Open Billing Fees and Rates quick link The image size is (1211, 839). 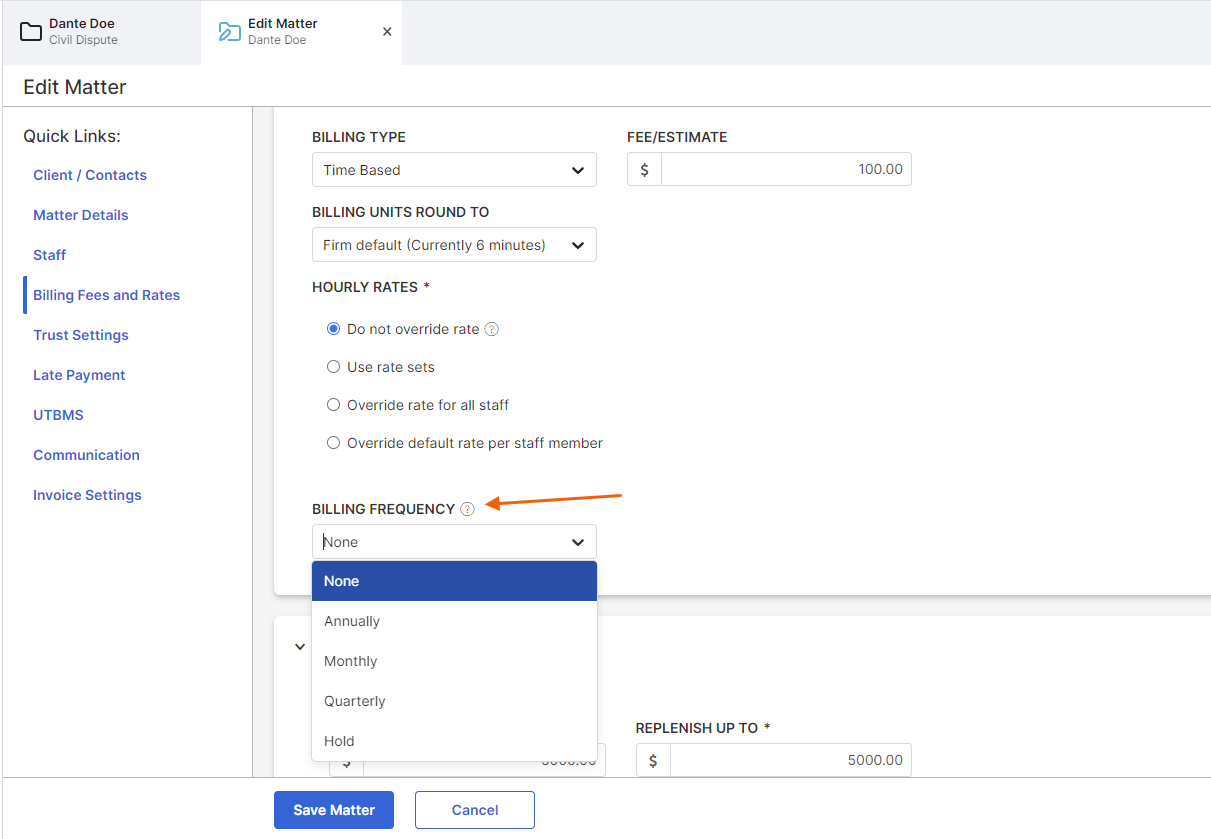click(x=107, y=295)
